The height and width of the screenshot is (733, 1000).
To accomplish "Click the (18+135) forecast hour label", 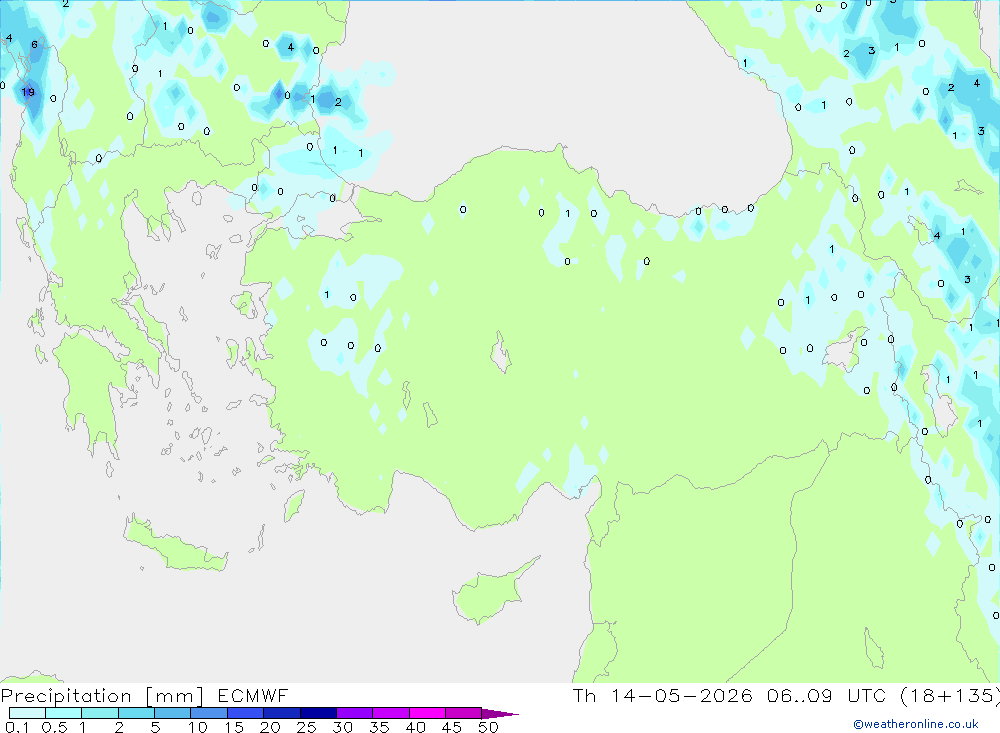I will pyautogui.click(x=950, y=695).
